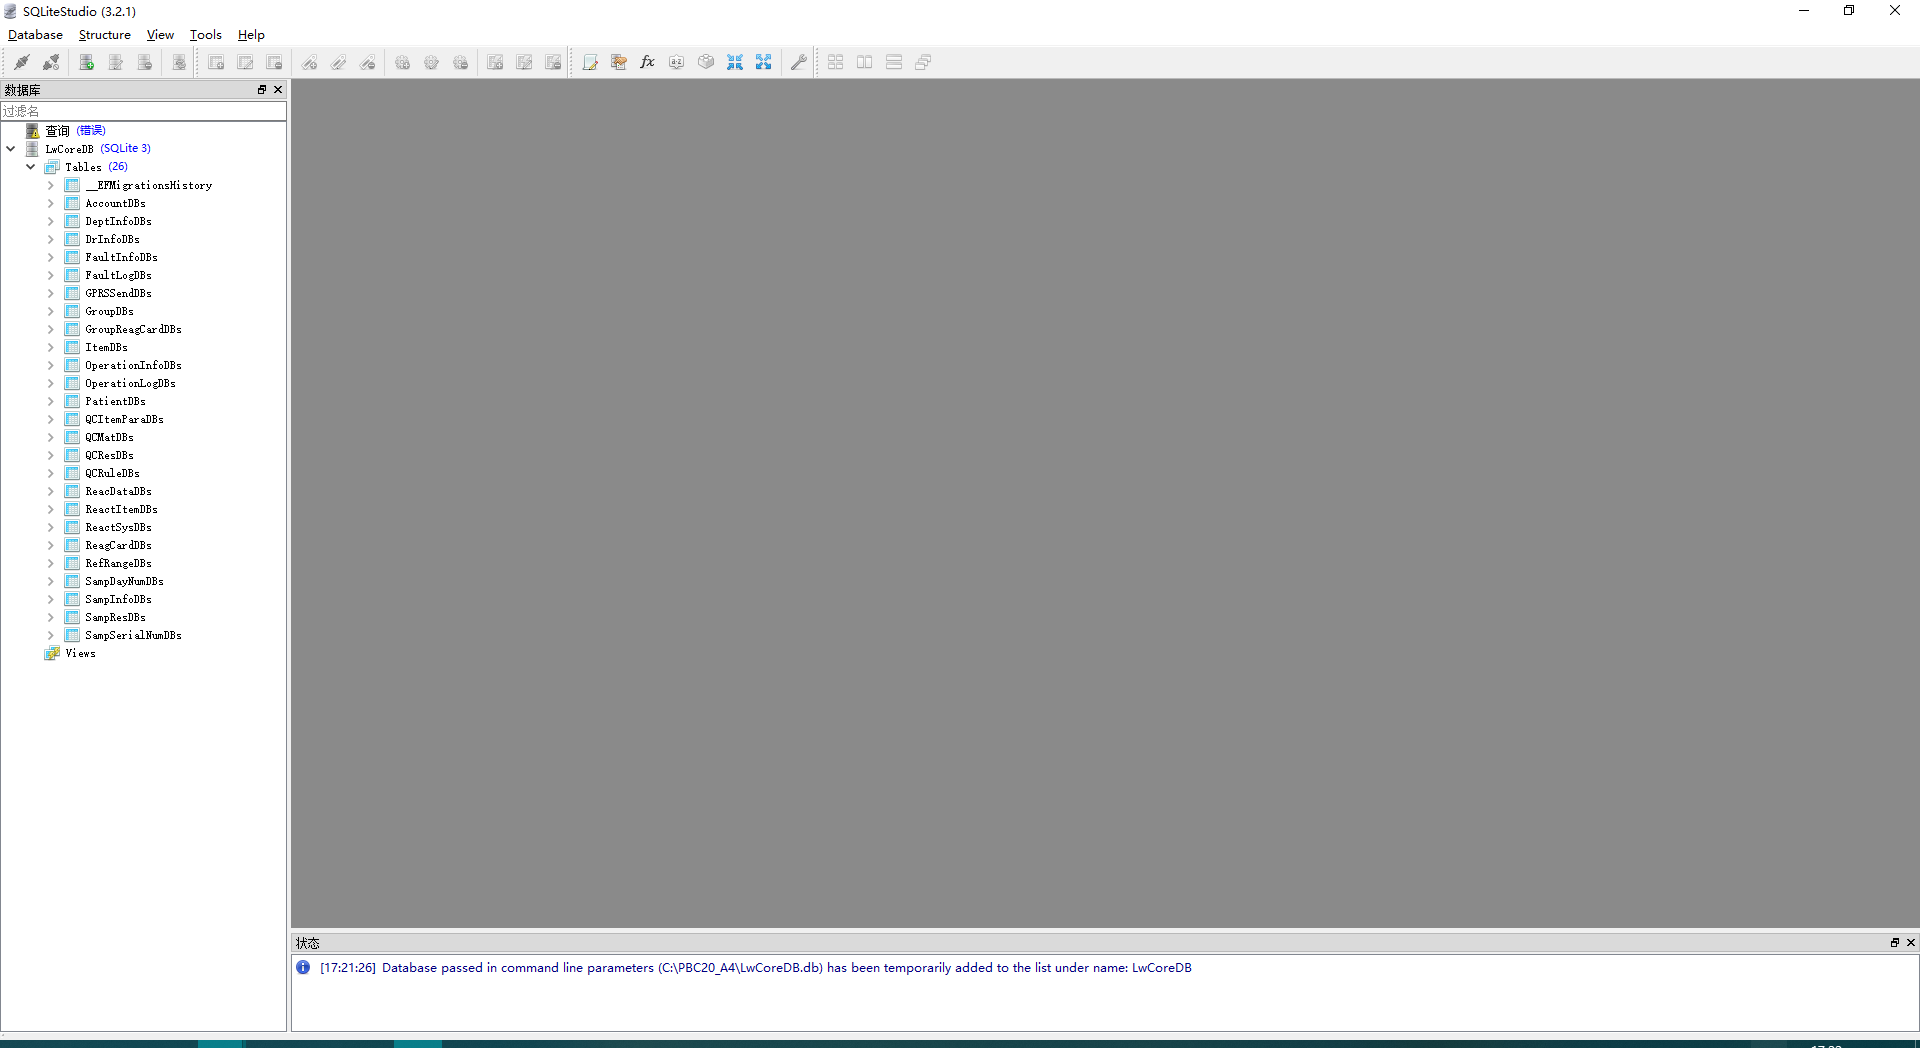Expand the DeptInfoDBs table node
The image size is (1920, 1048).
(x=51, y=221)
